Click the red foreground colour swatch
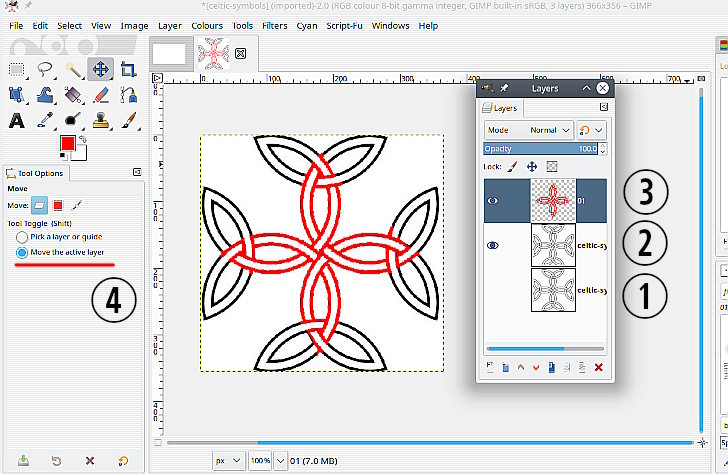The width and height of the screenshot is (728, 474). [x=68, y=144]
